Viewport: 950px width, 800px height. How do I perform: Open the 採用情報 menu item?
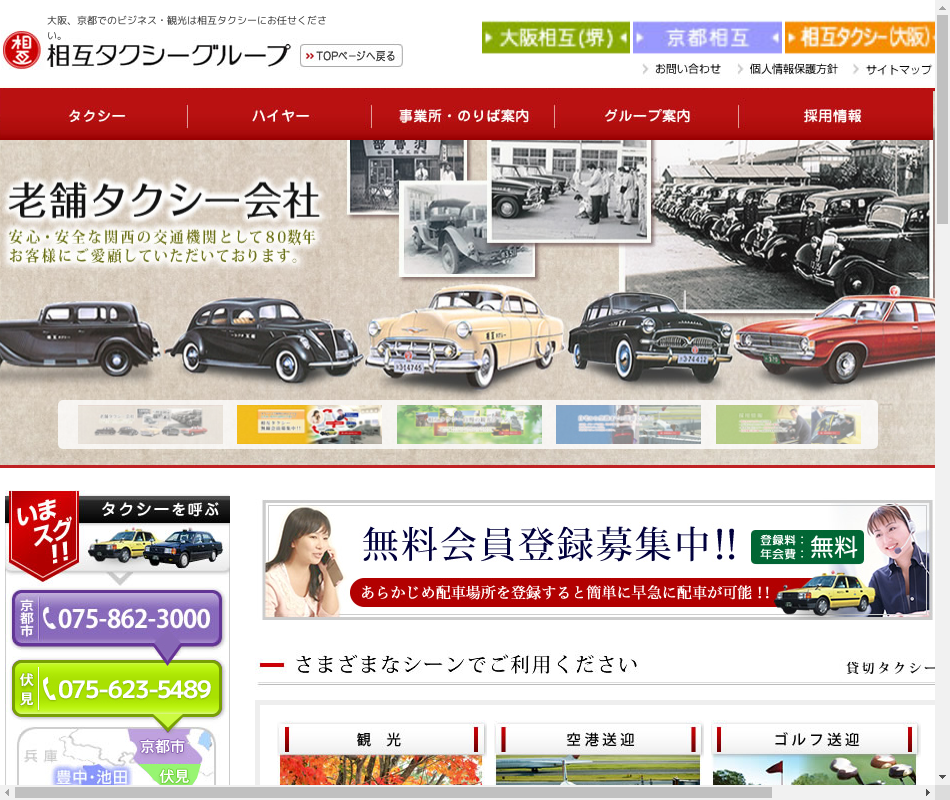click(x=832, y=116)
